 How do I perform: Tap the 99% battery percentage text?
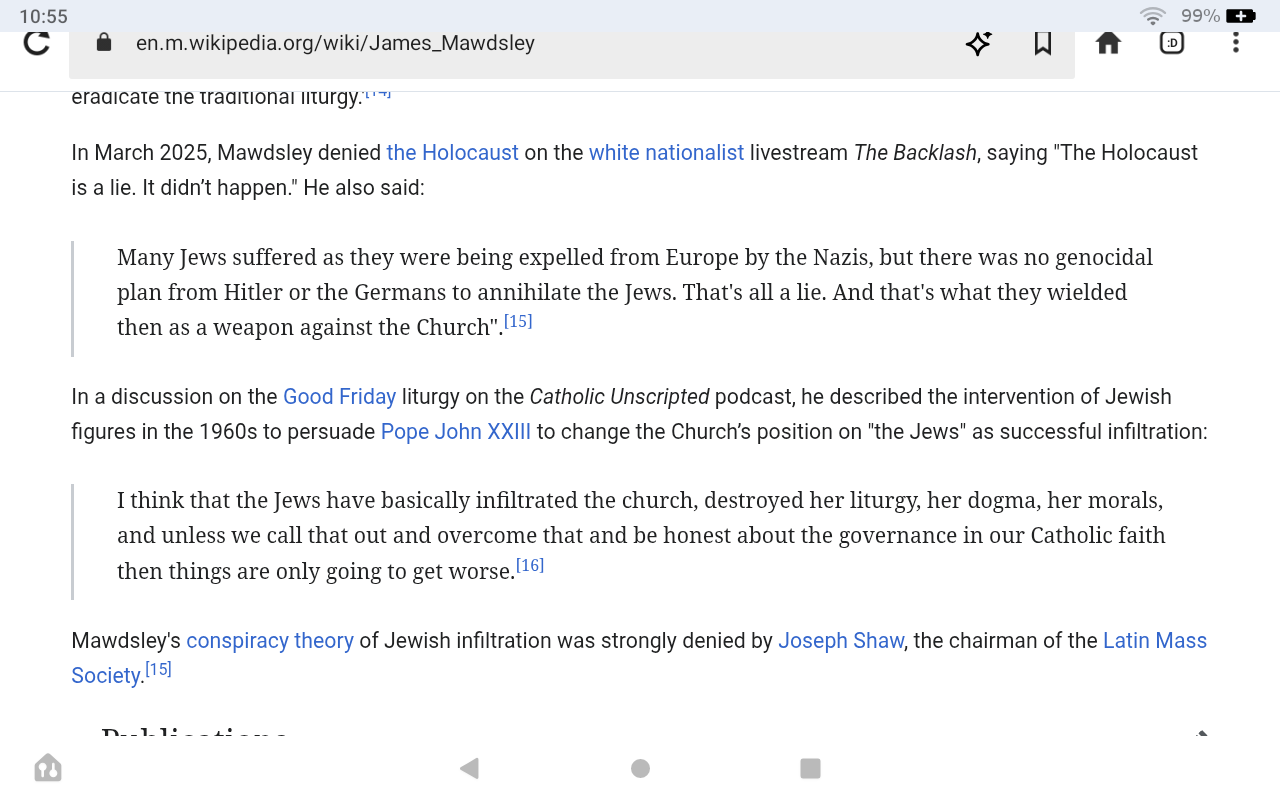[1200, 16]
